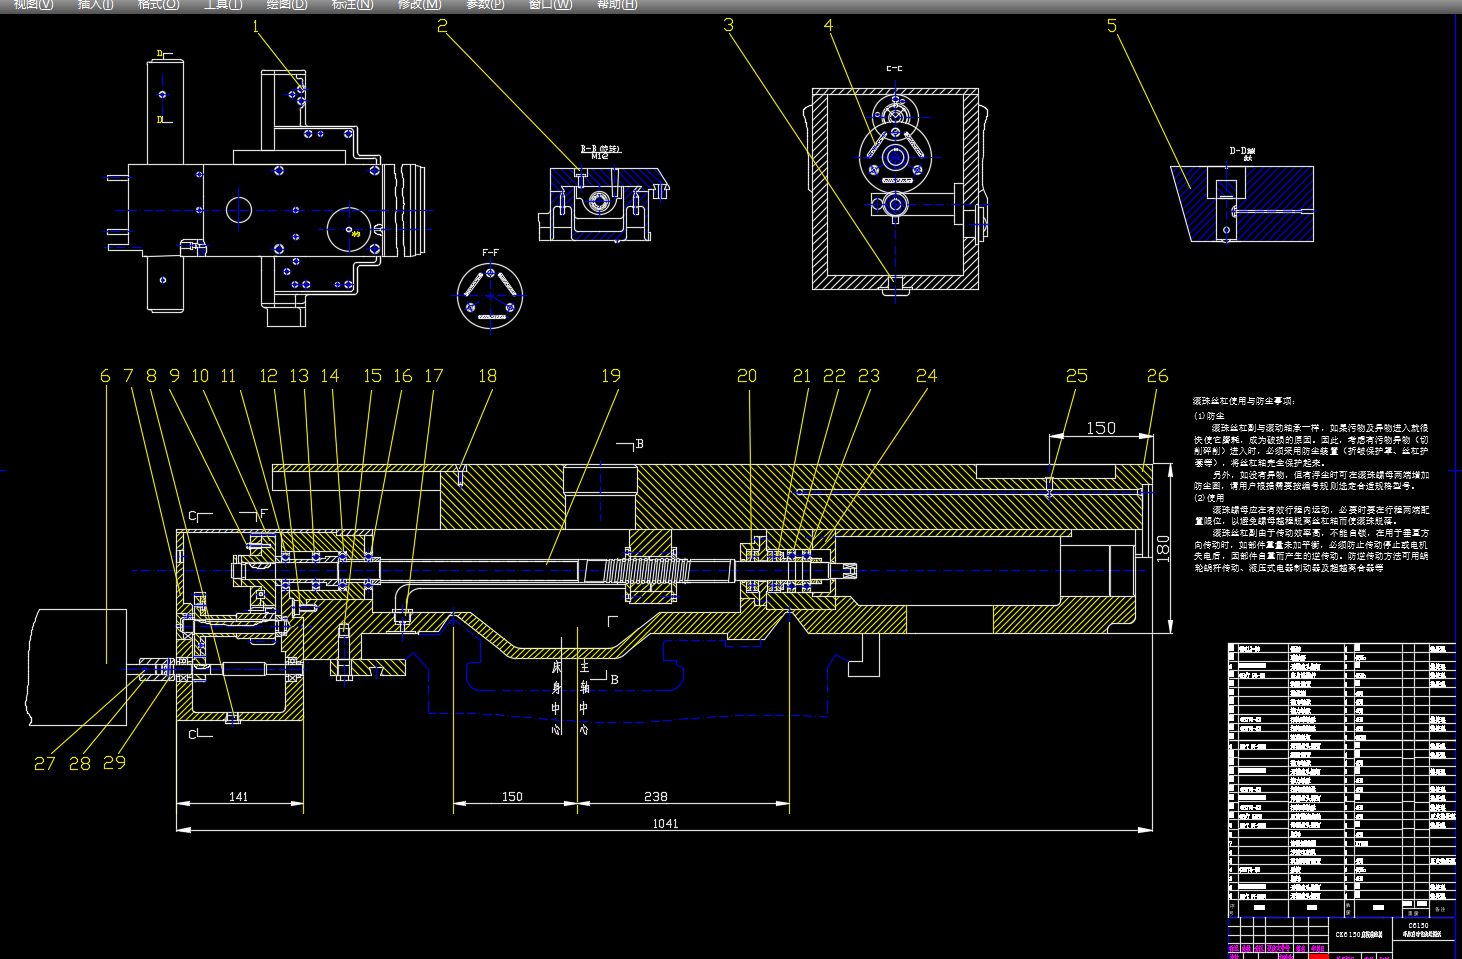
Task: Open the 窗口(W) menu
Action: (551, 5)
